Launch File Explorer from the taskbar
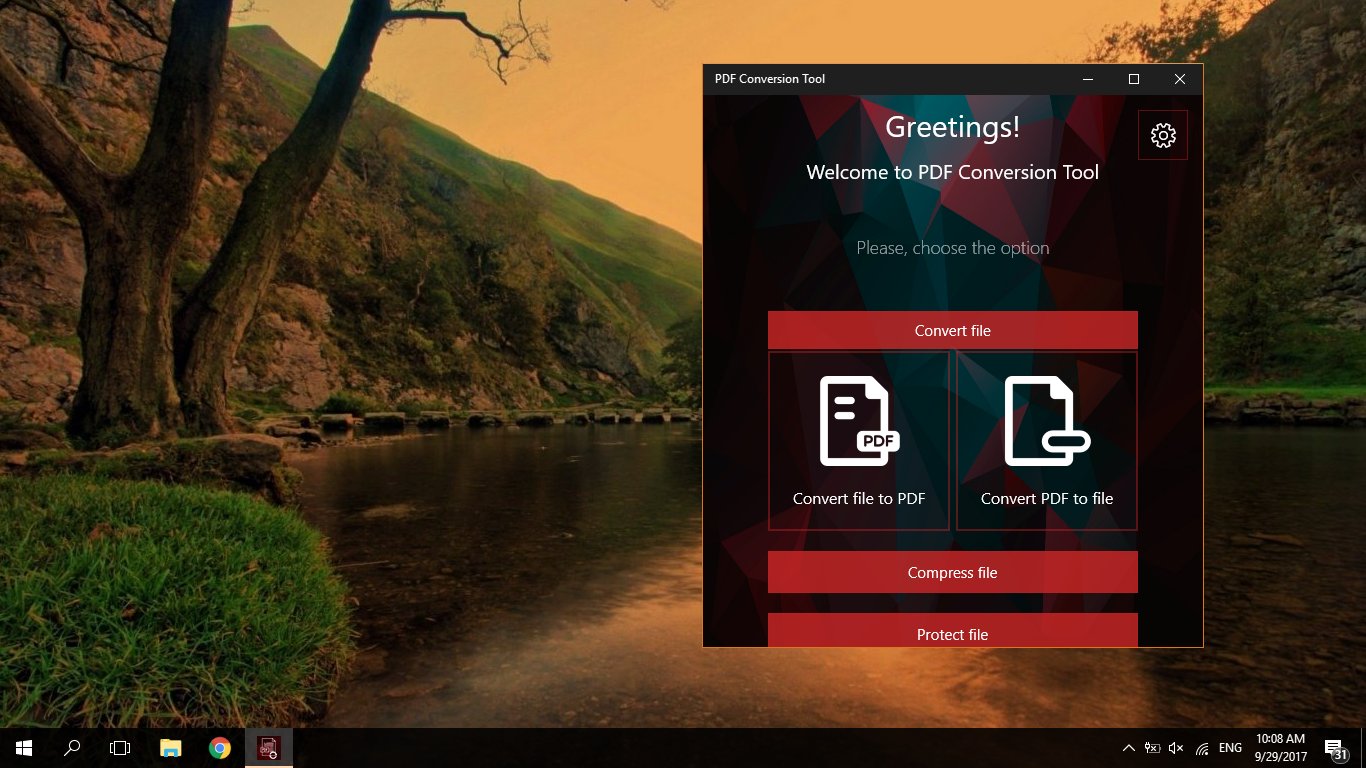1366x768 pixels. (171, 748)
